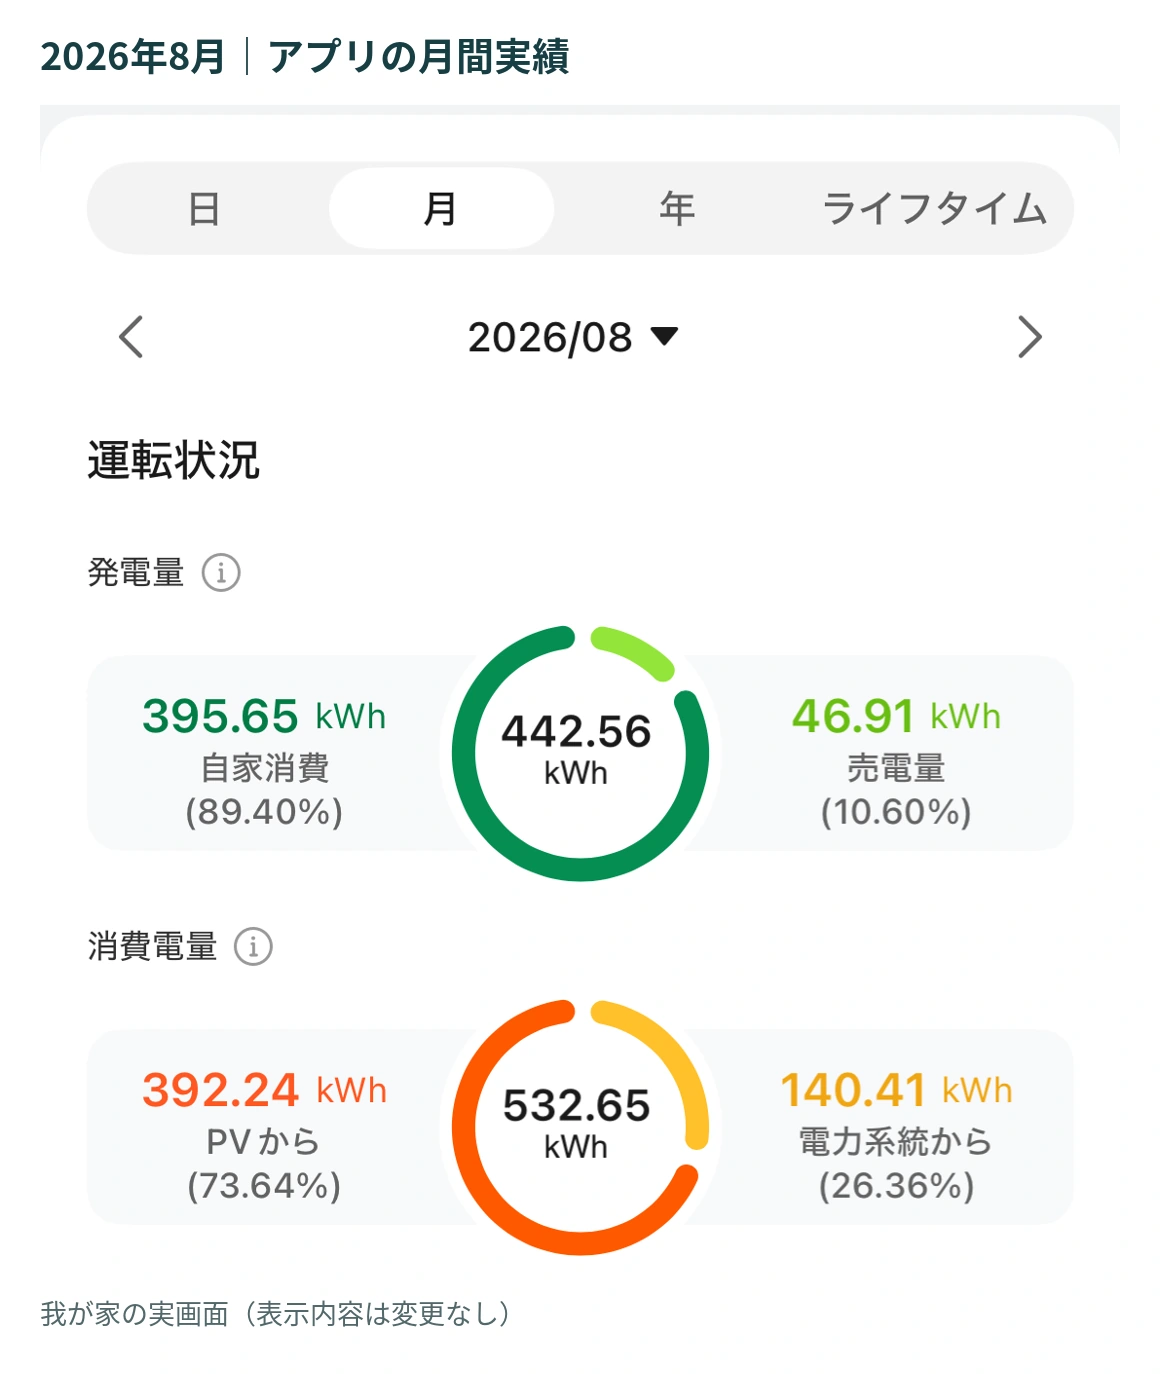The image size is (1160, 1374).
Task: Switch to the 日 (day) tab
Action: click(x=204, y=209)
